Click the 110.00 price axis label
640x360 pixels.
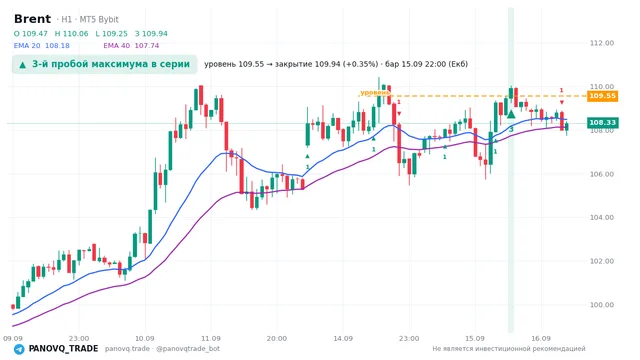click(602, 87)
